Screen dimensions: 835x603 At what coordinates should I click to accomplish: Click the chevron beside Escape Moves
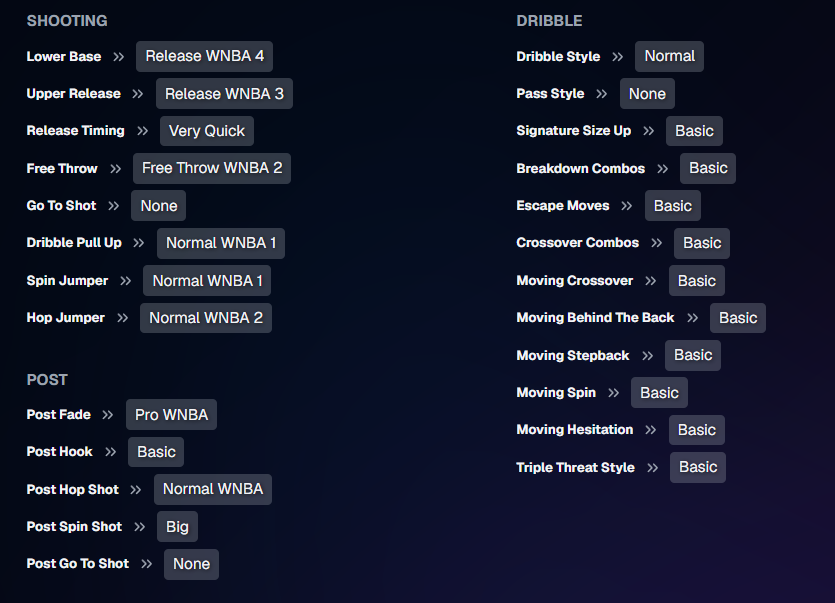click(627, 206)
